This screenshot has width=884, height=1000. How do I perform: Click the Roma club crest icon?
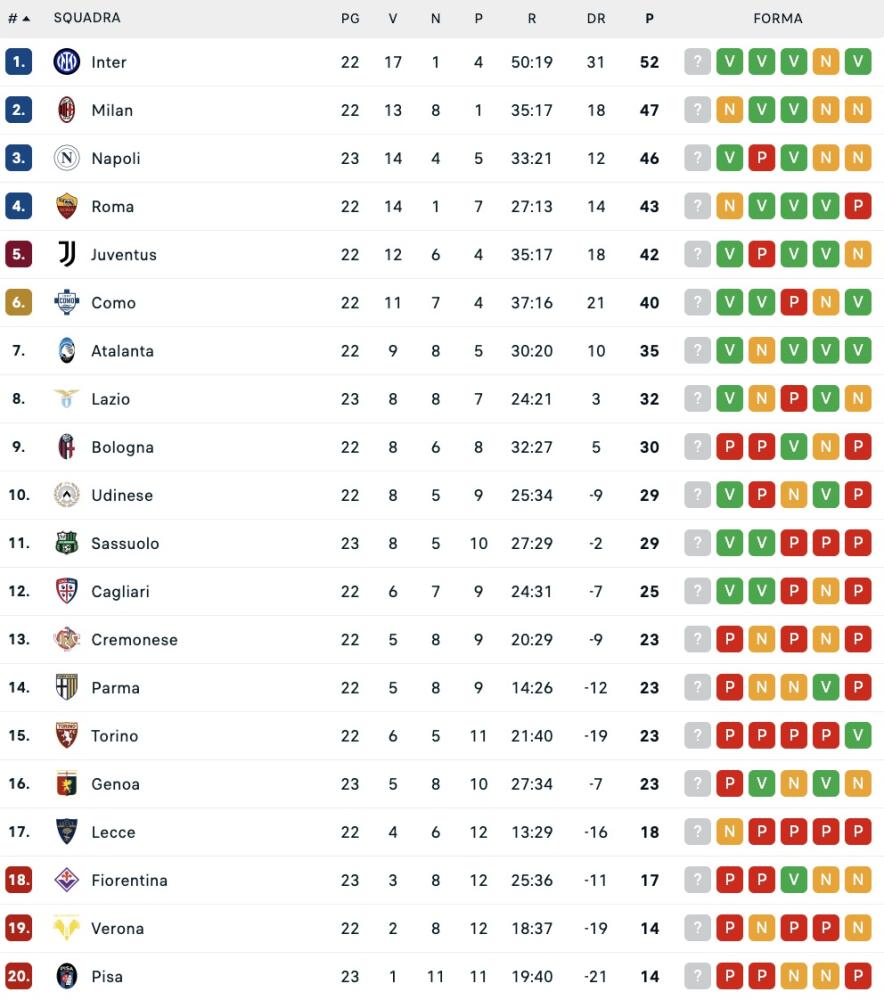pos(66,206)
